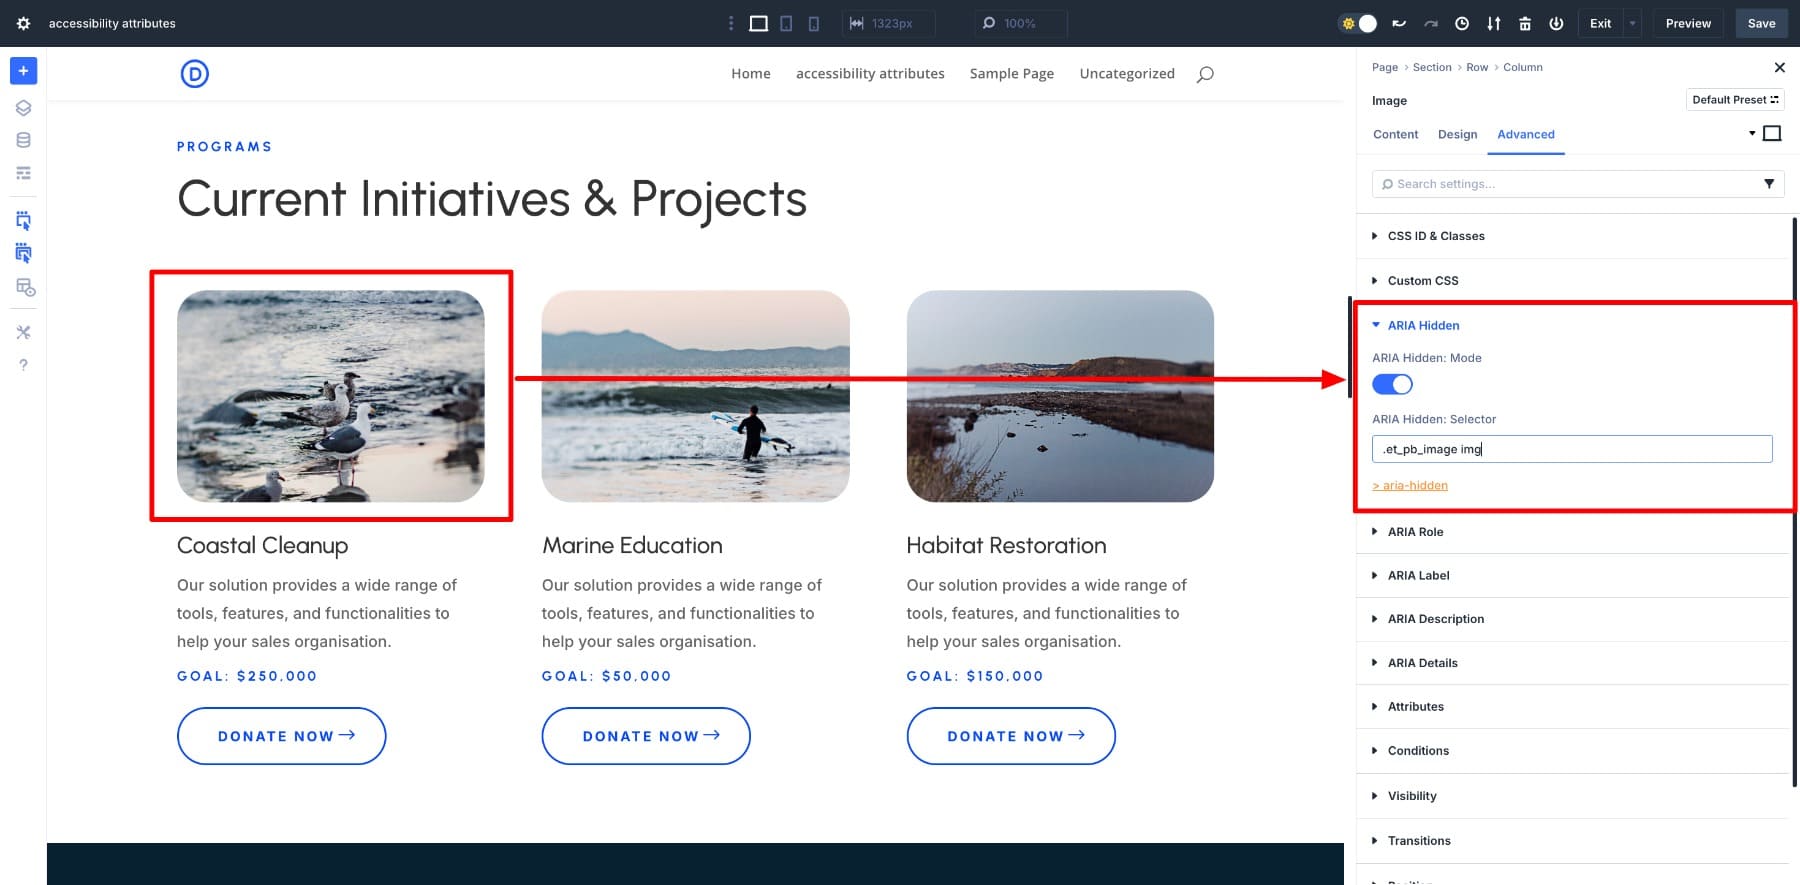Screen dimensions: 1800x885
Task: Switch to the Content tab
Action: (1395, 134)
